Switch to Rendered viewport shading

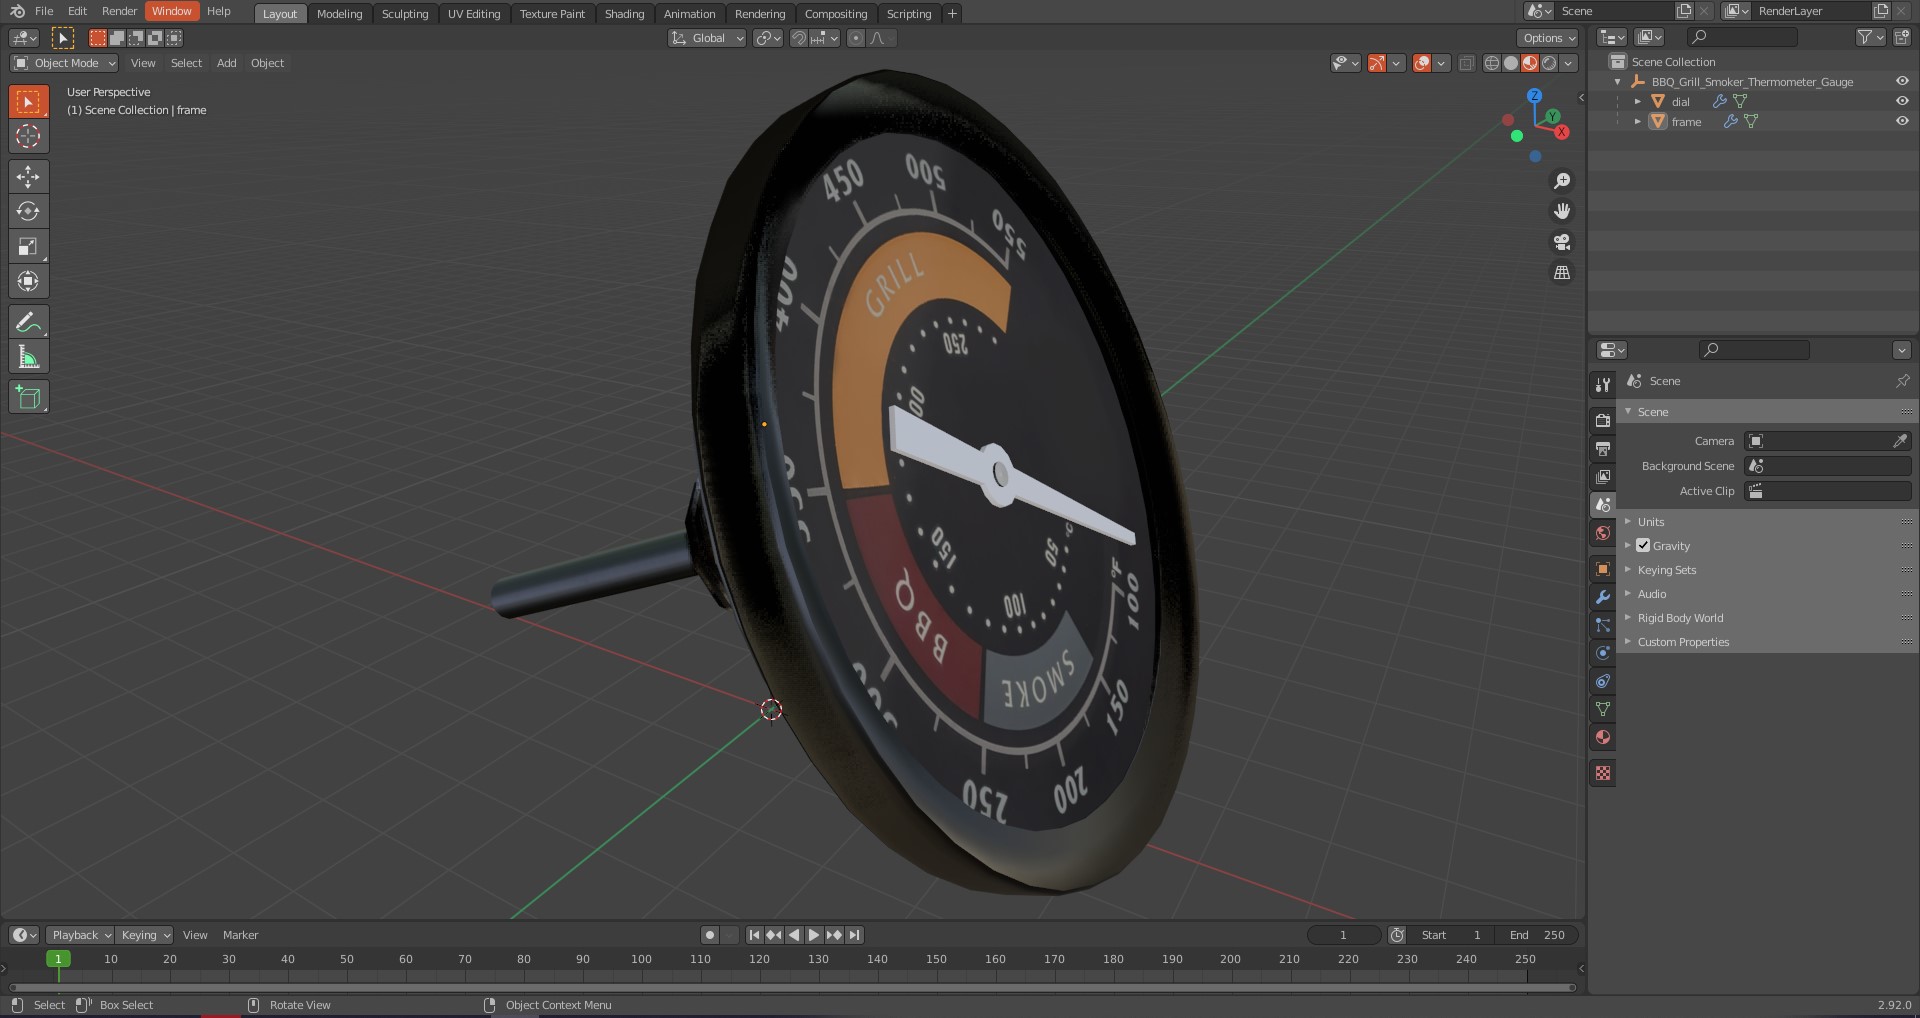1549,63
